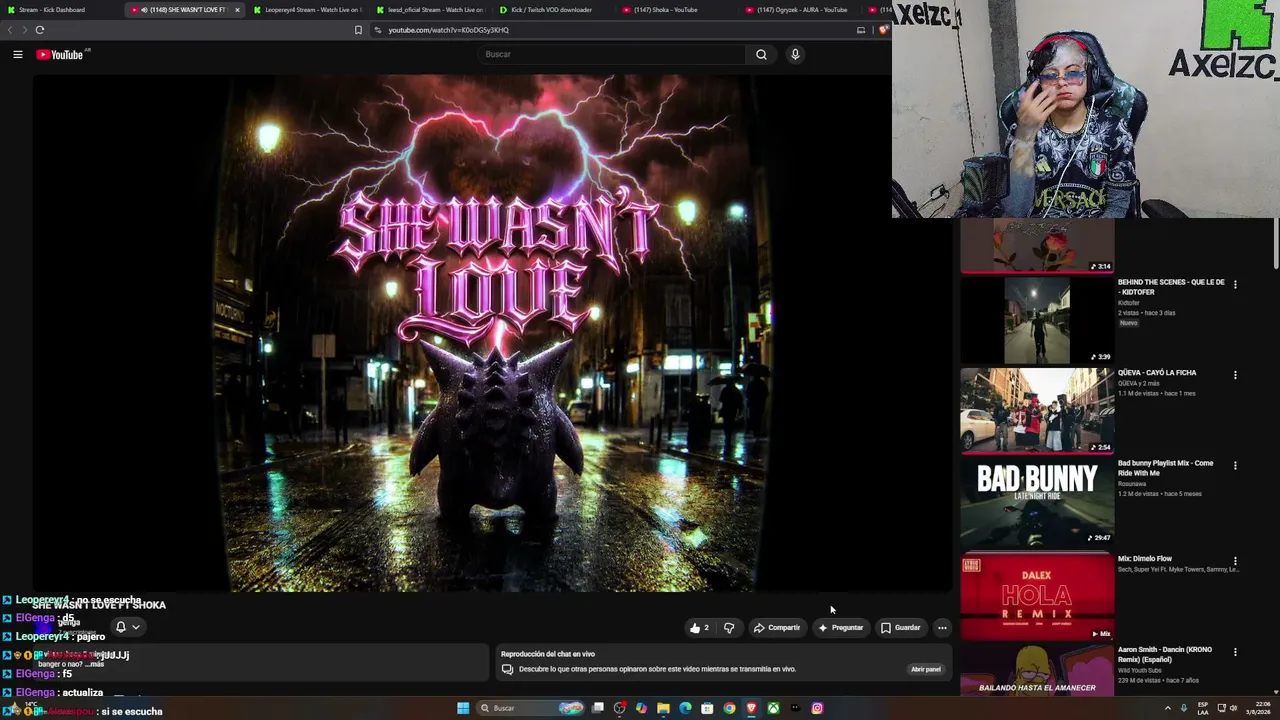
Task: Open the Kidtofer channel link
Action: pyautogui.click(x=1128, y=303)
